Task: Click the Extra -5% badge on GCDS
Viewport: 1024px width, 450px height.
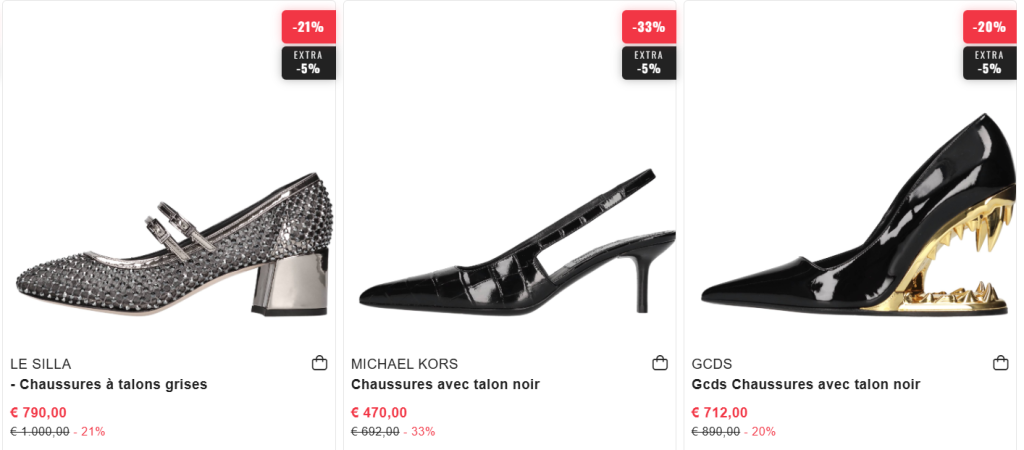Action: tap(990, 63)
